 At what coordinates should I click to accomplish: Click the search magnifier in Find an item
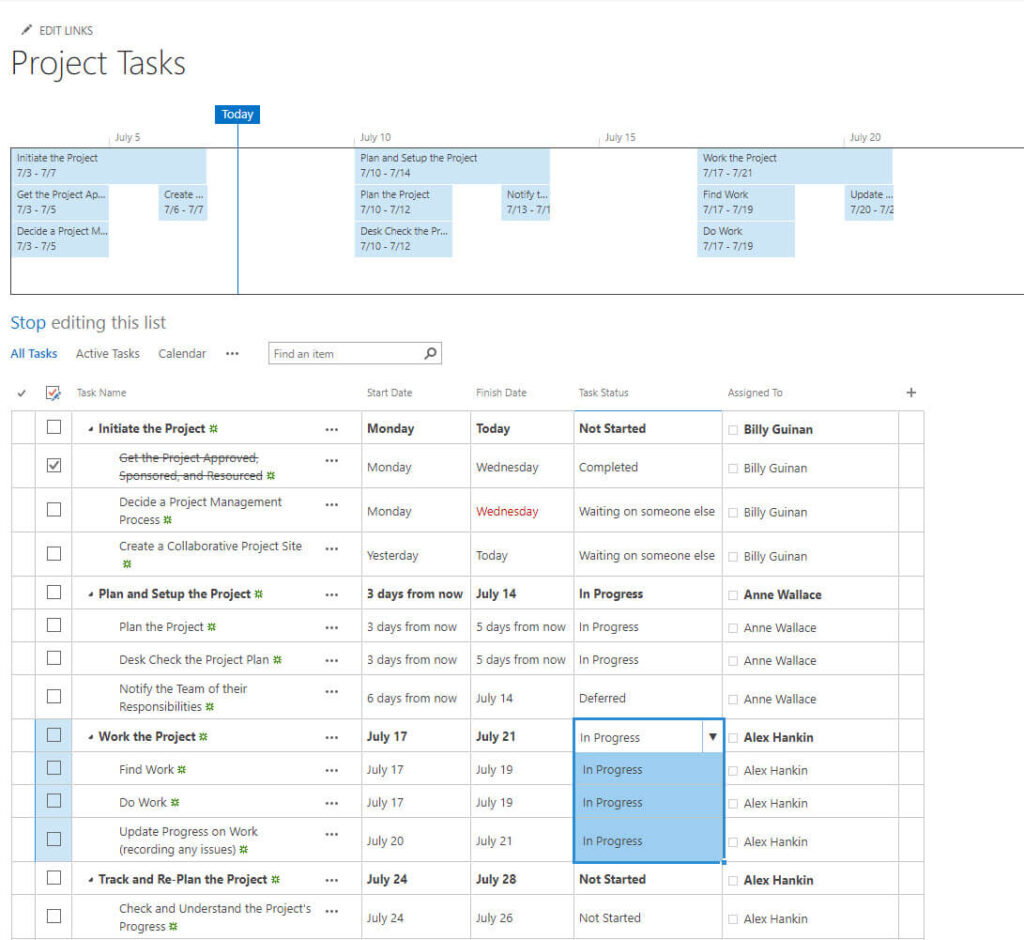[x=430, y=353]
